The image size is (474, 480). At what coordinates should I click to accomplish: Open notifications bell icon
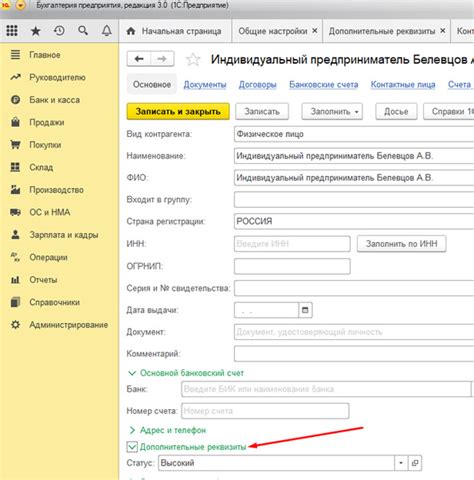pos(107,31)
